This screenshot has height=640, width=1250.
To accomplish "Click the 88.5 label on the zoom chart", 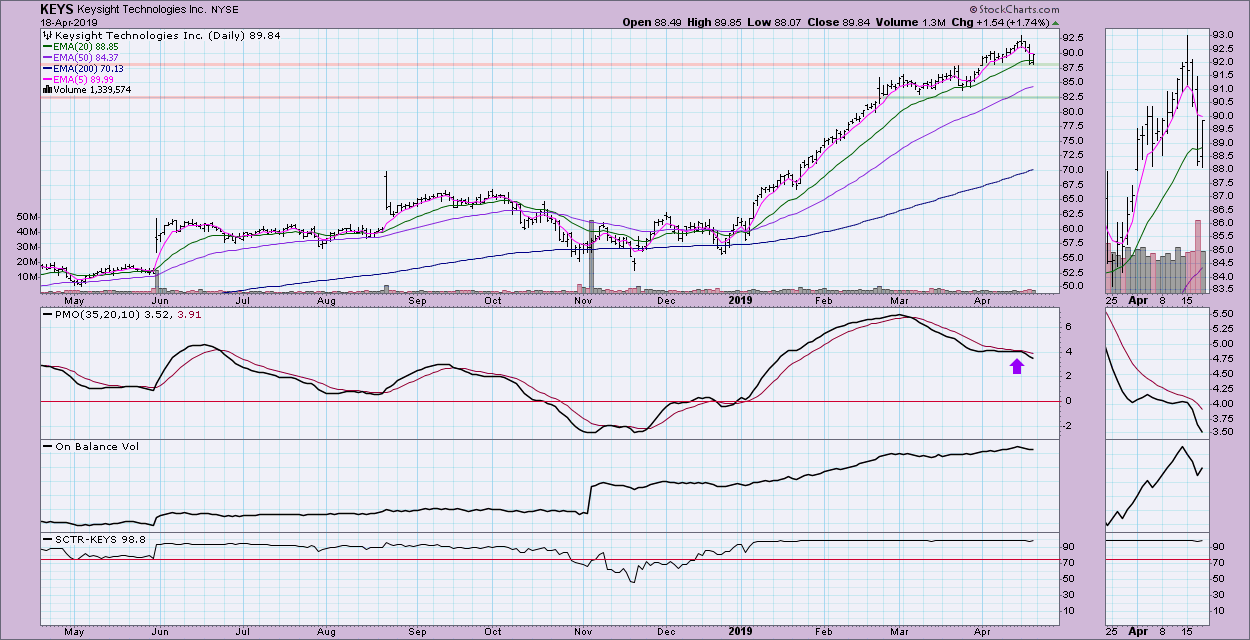I will tap(1223, 155).
